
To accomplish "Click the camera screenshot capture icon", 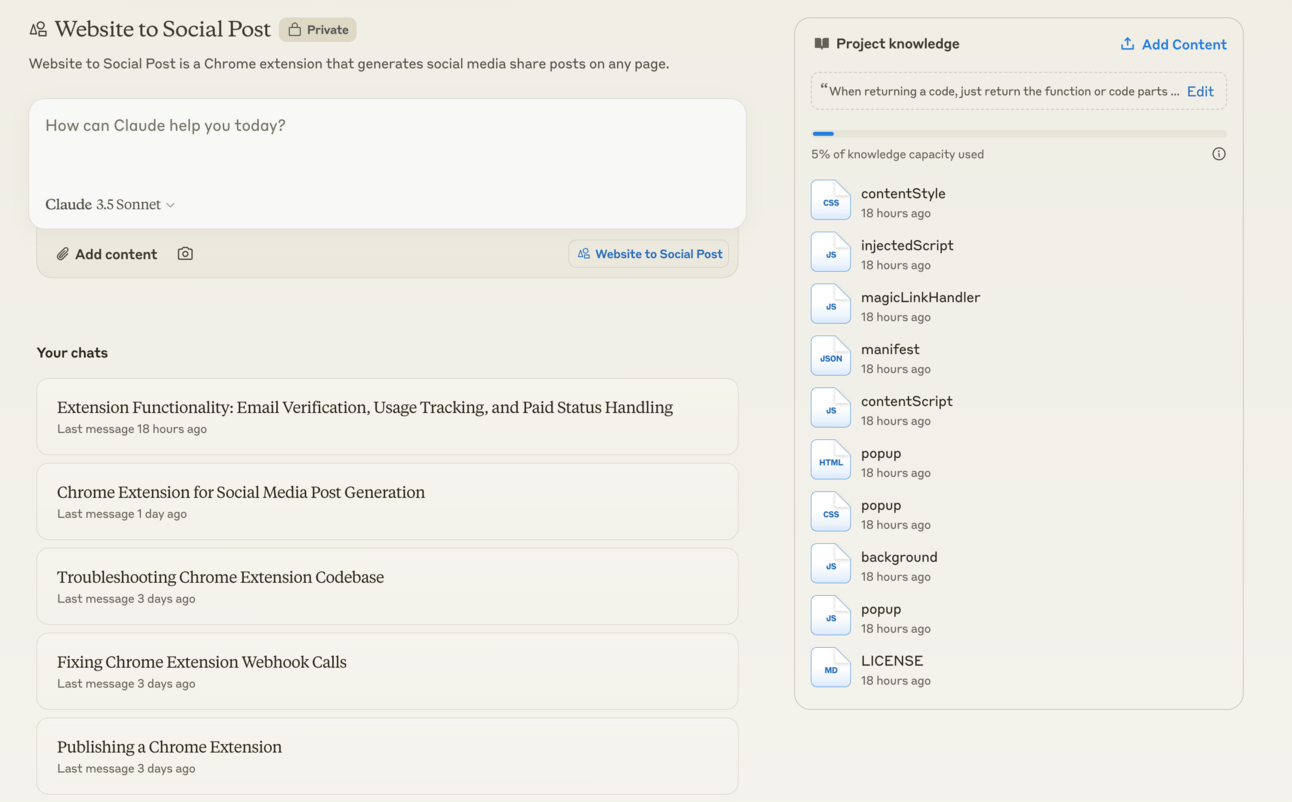I will click(185, 254).
